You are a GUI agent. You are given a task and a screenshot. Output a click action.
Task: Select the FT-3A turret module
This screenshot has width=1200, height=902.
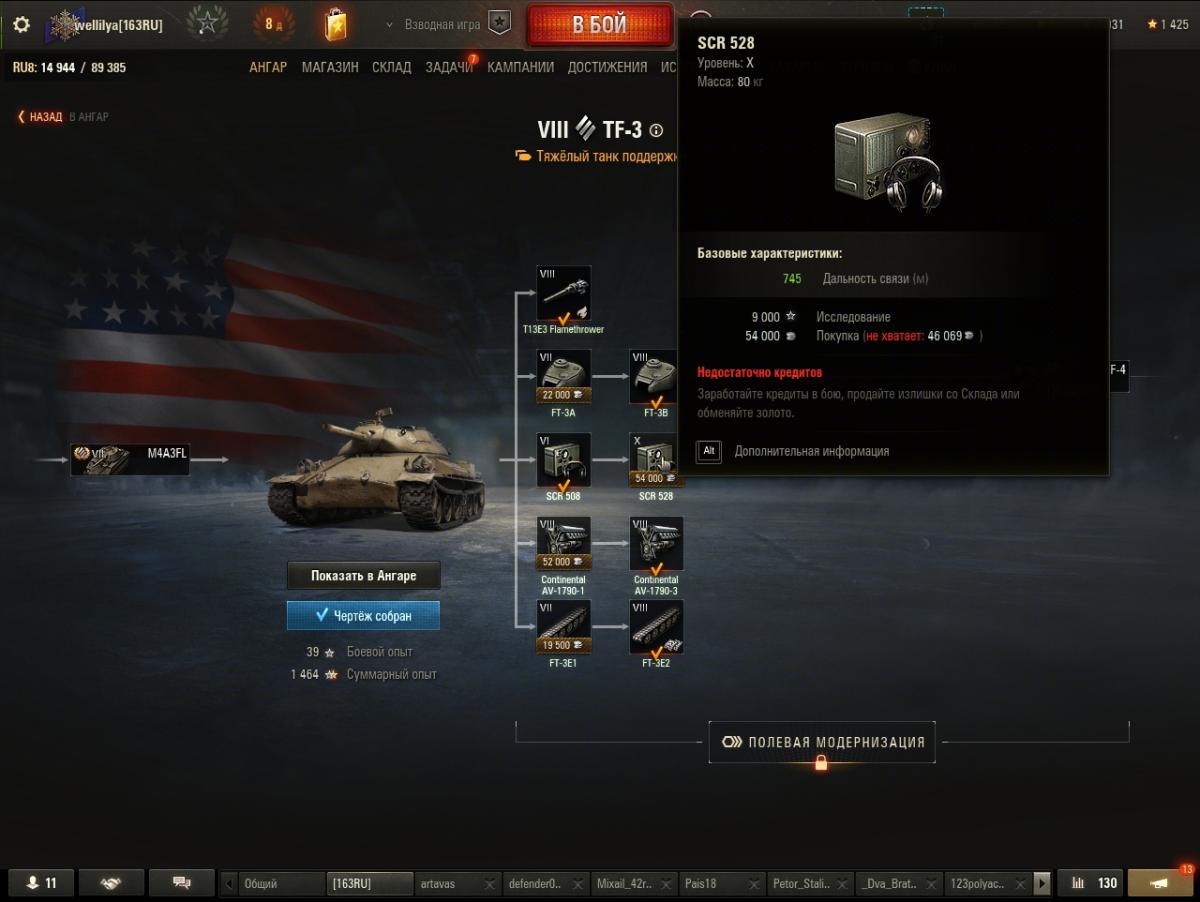(563, 376)
